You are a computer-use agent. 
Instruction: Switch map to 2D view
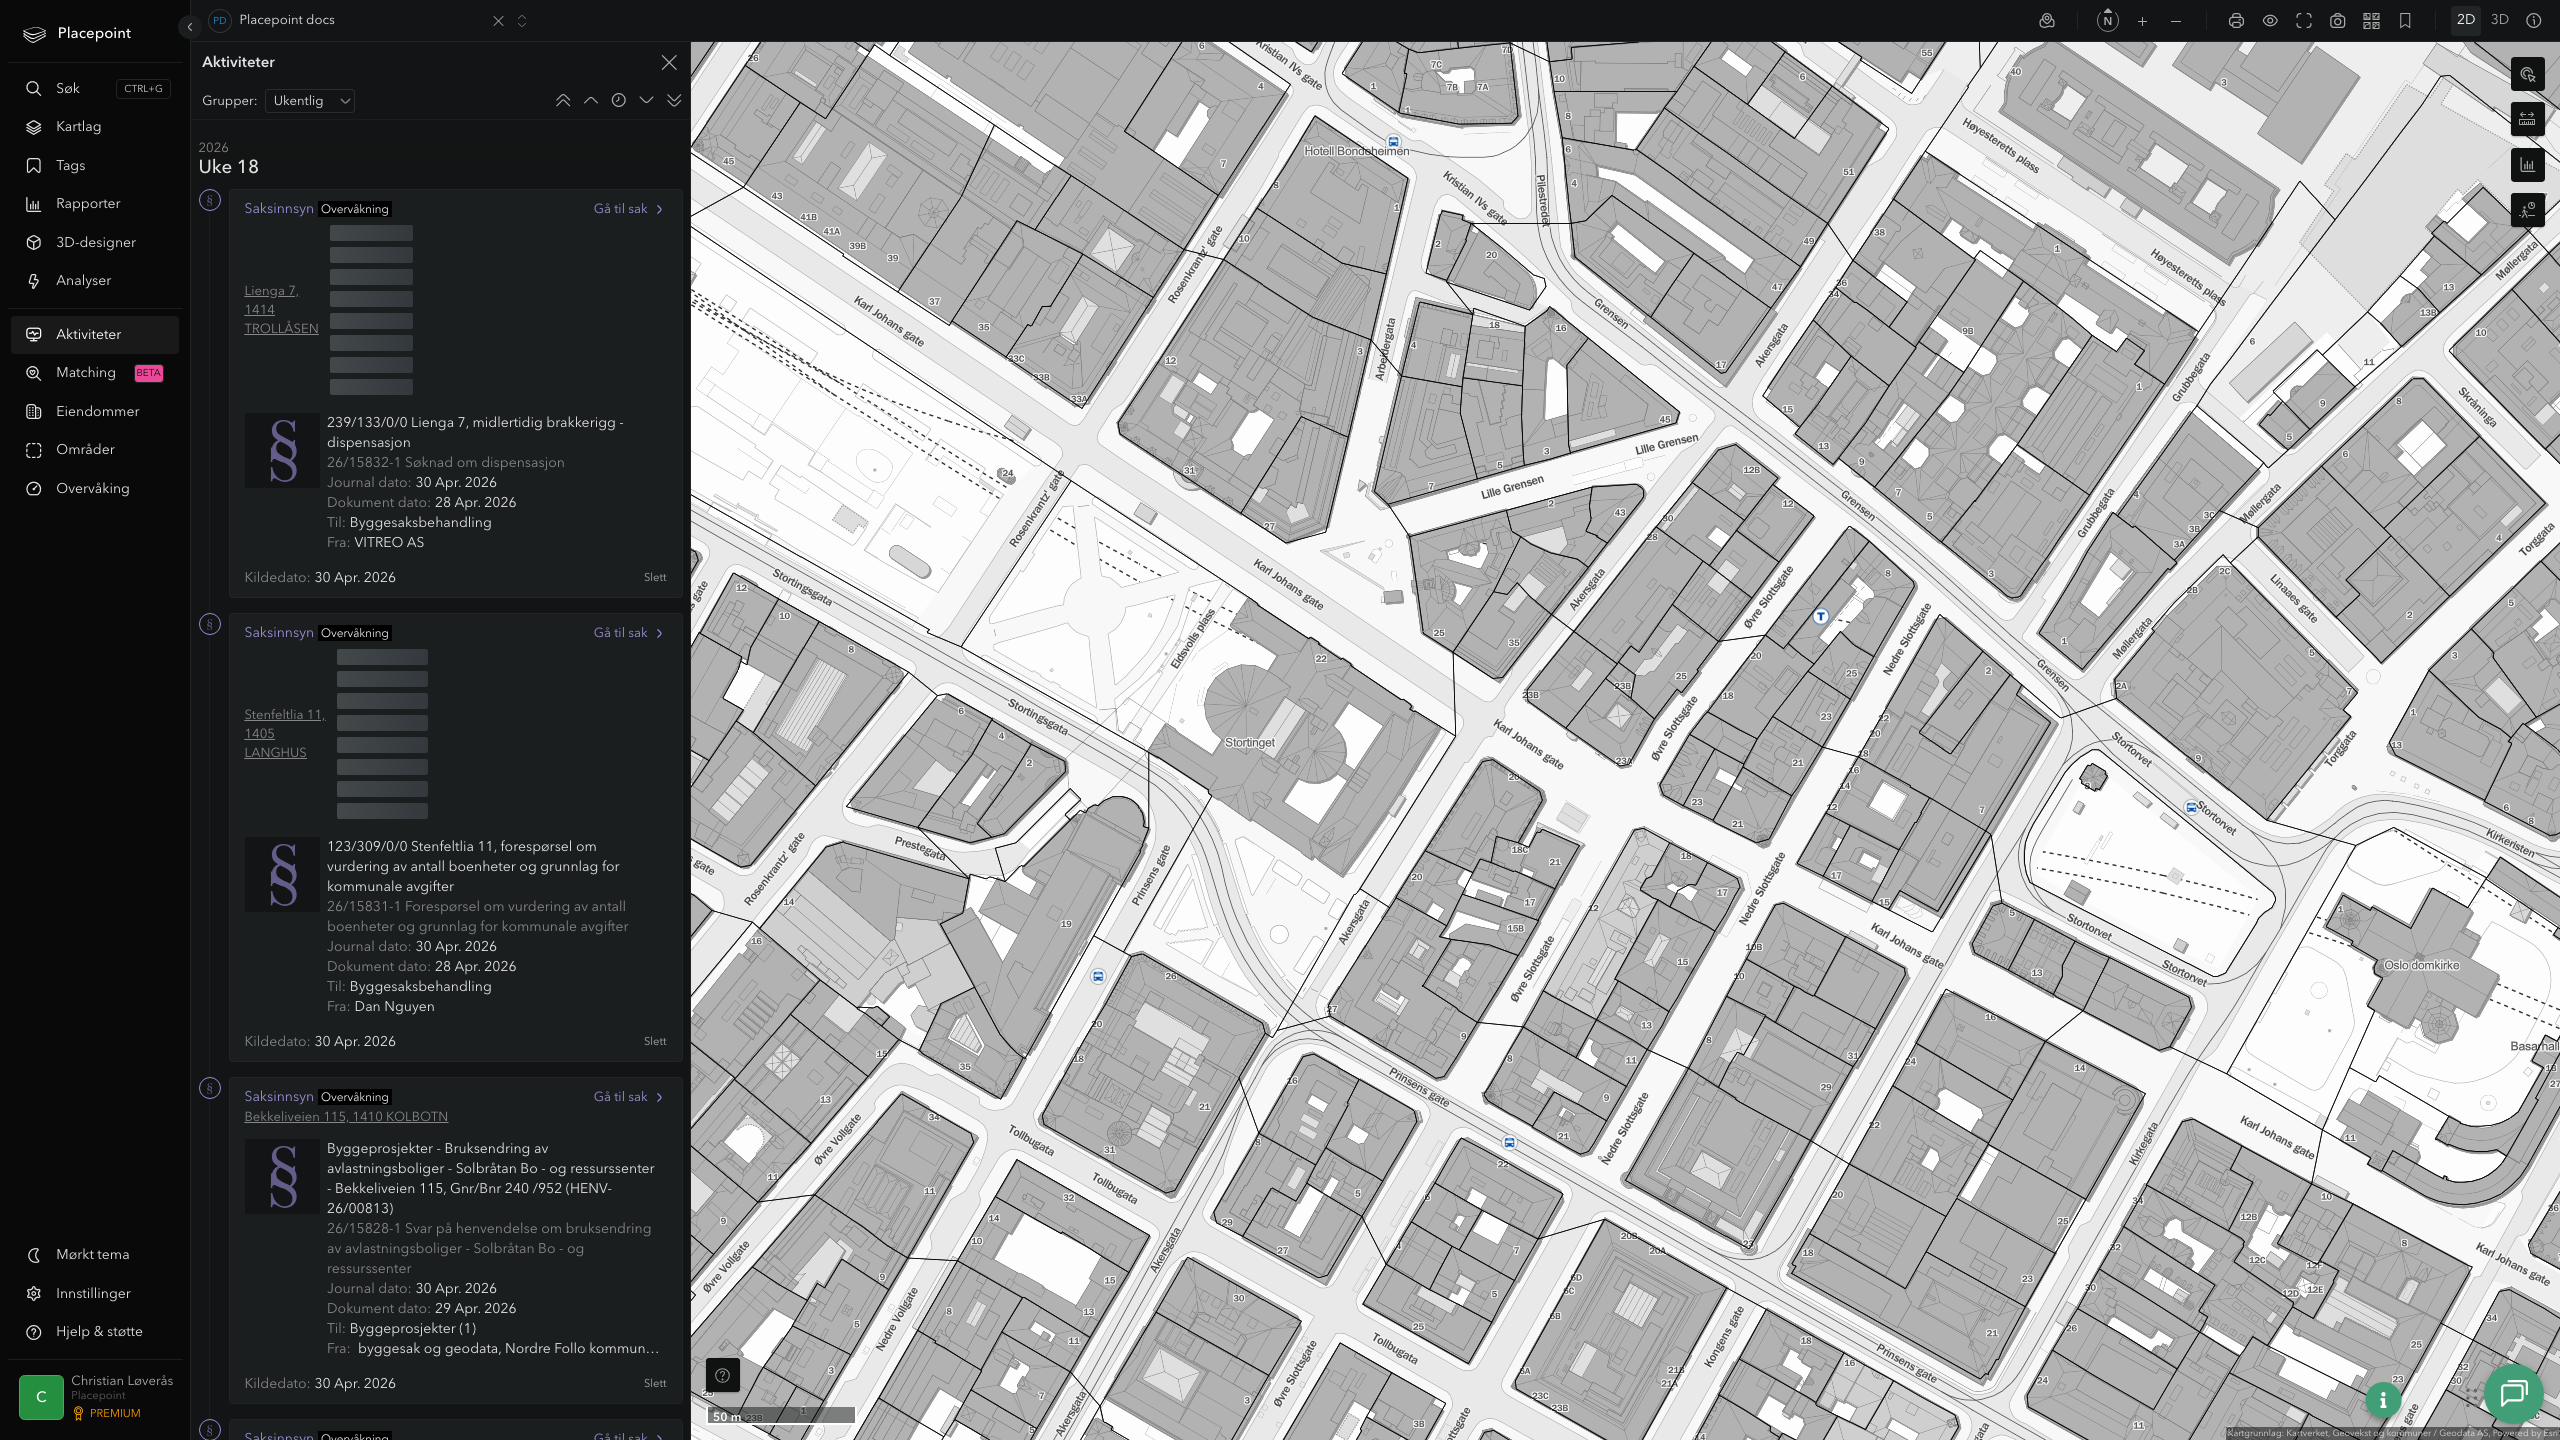(x=2466, y=20)
